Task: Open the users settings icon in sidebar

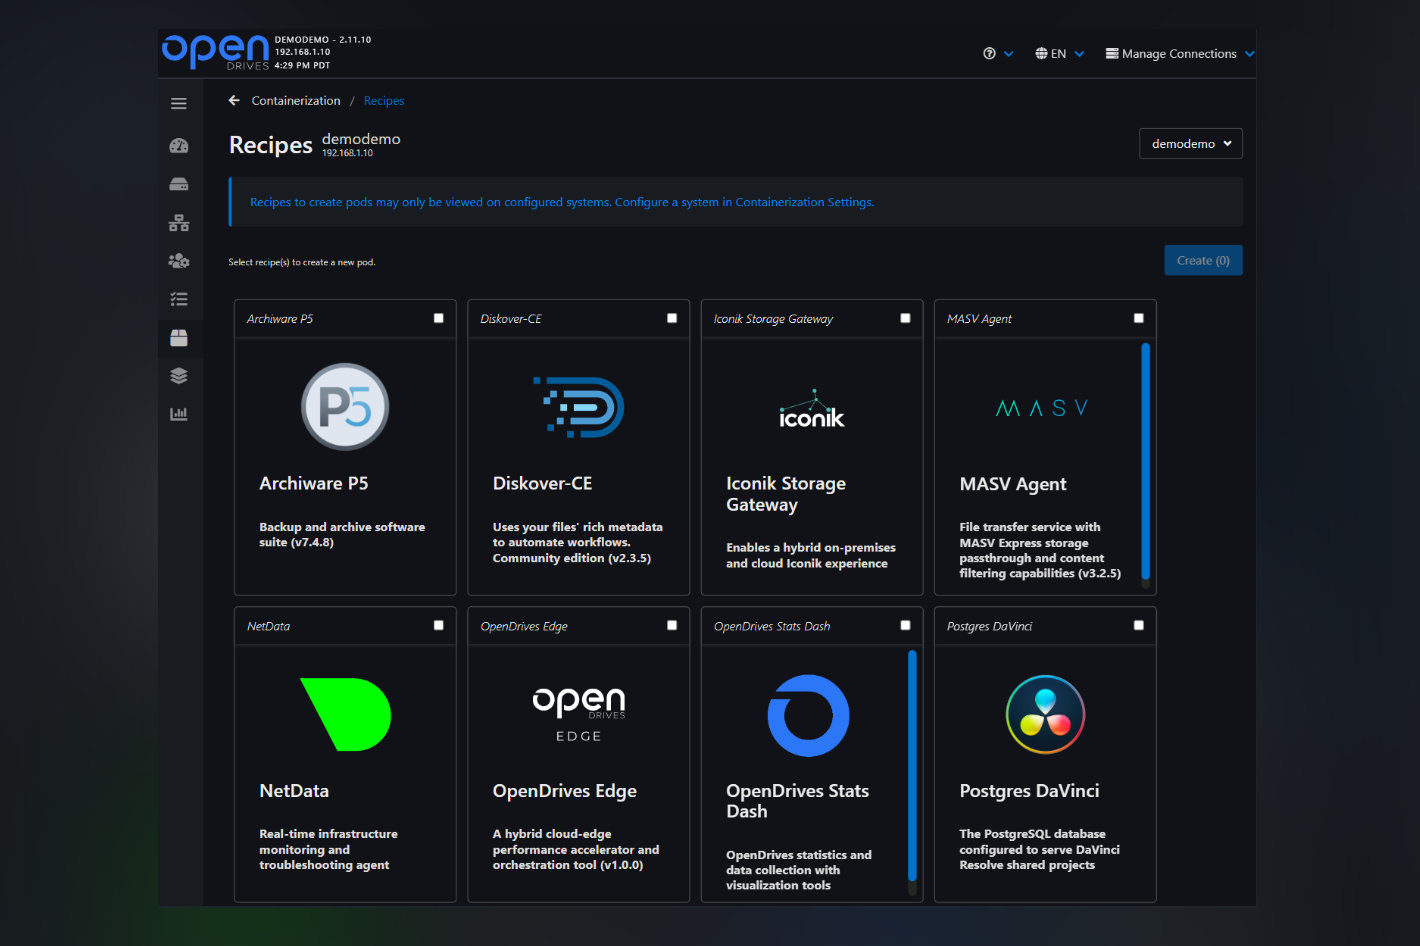Action: coord(179,261)
